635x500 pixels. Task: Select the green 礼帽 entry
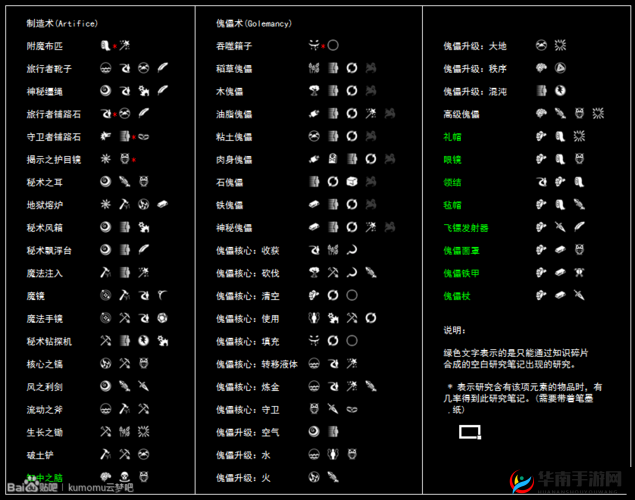click(x=452, y=137)
